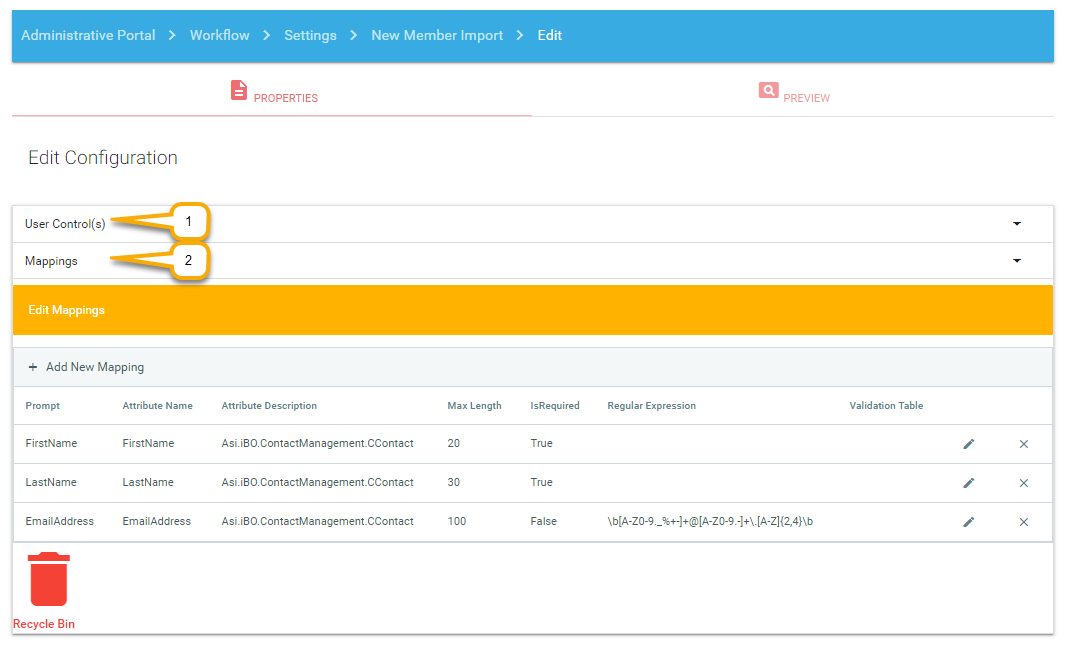
Task: Edit the FirstName mapping with pencil icon
Action: point(968,444)
